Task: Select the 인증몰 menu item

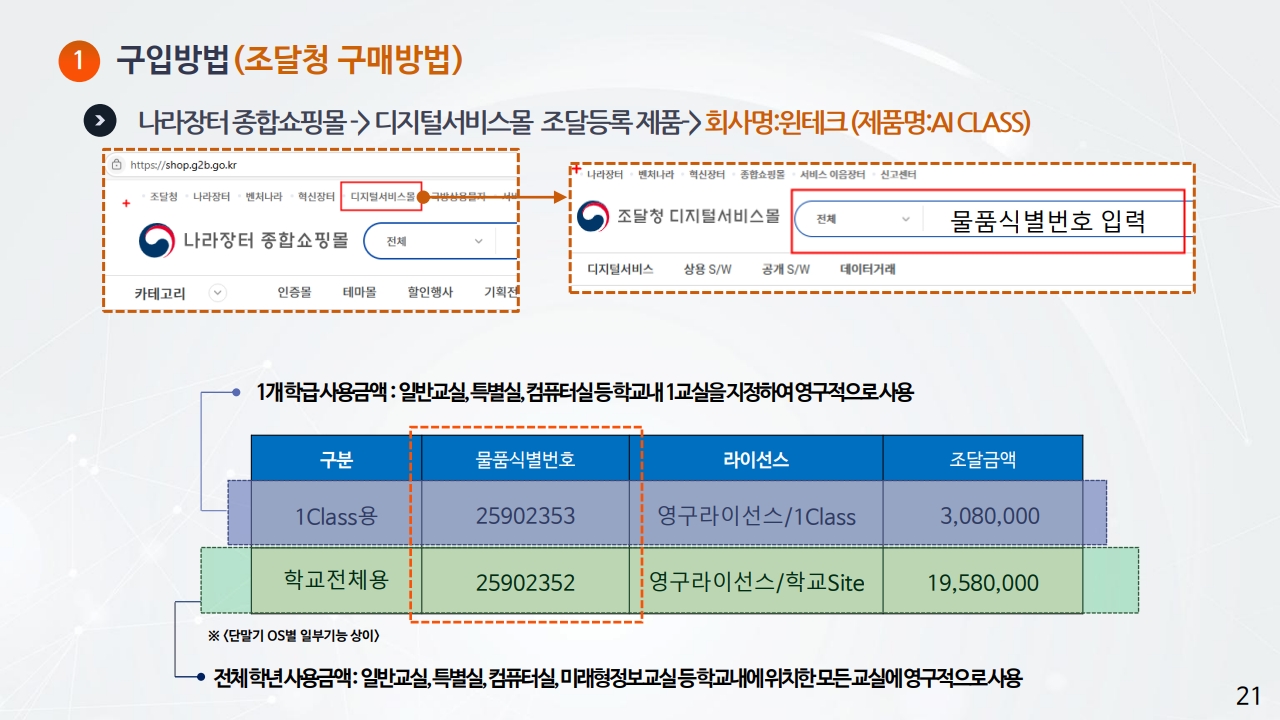Action: tap(294, 293)
